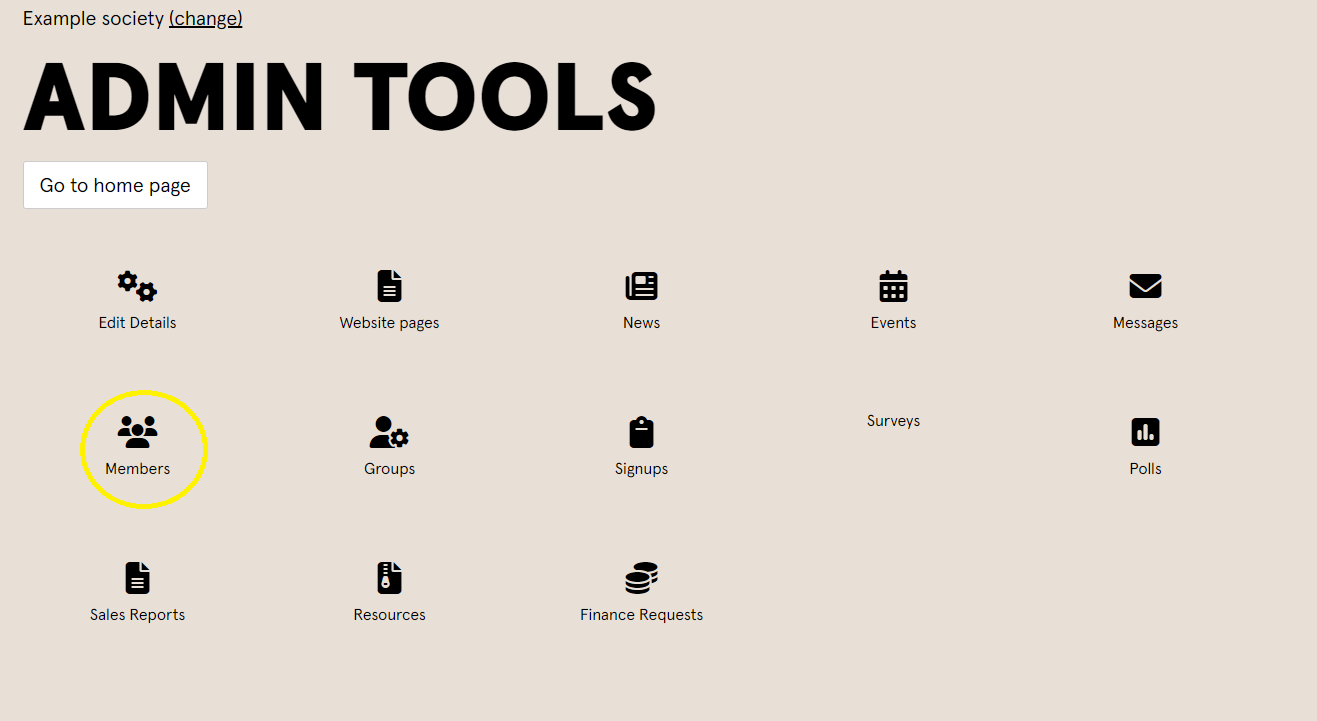The height and width of the screenshot is (721, 1317).
Task: Open the Events calendar icon
Action: point(893,286)
